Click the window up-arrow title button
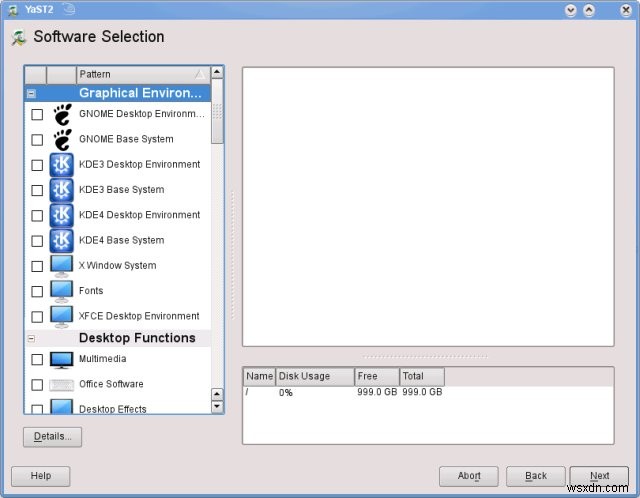The width and height of the screenshot is (640, 498). point(589,10)
